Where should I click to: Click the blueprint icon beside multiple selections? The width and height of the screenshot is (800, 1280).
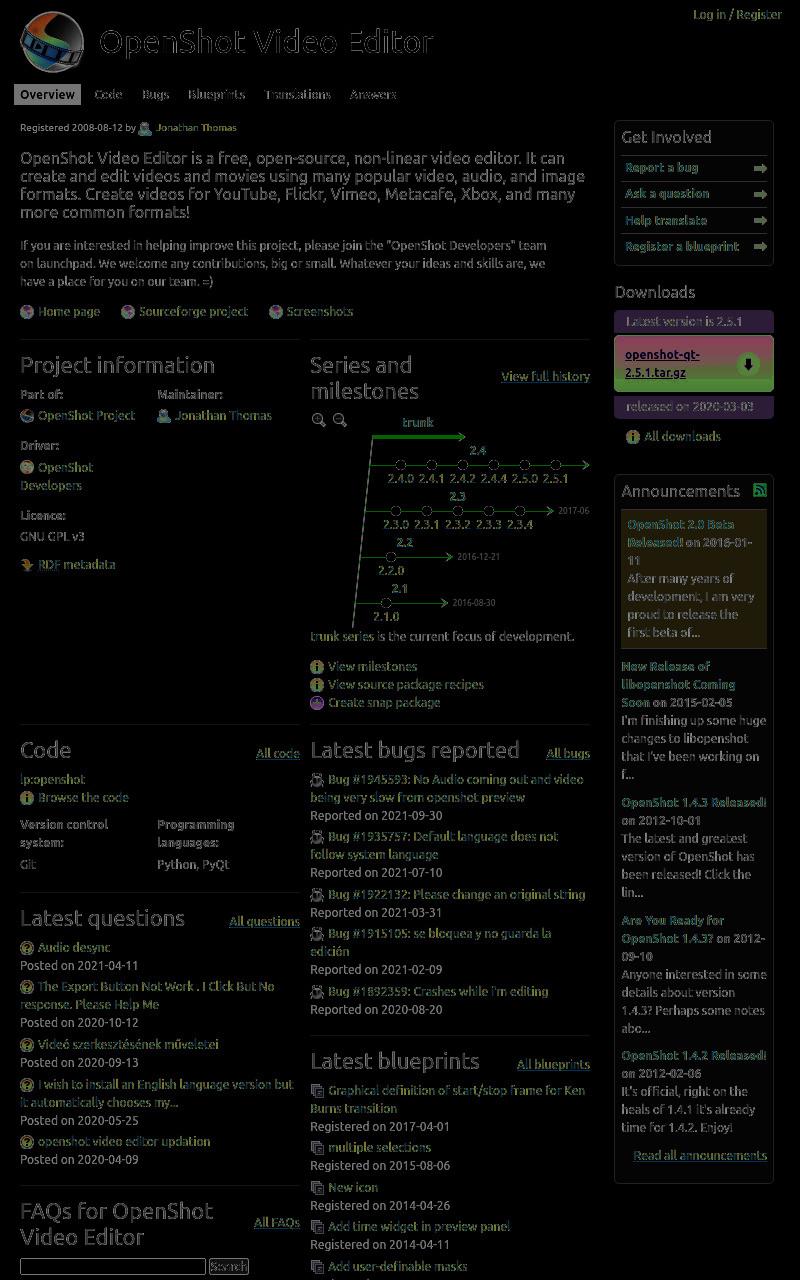click(x=317, y=1148)
